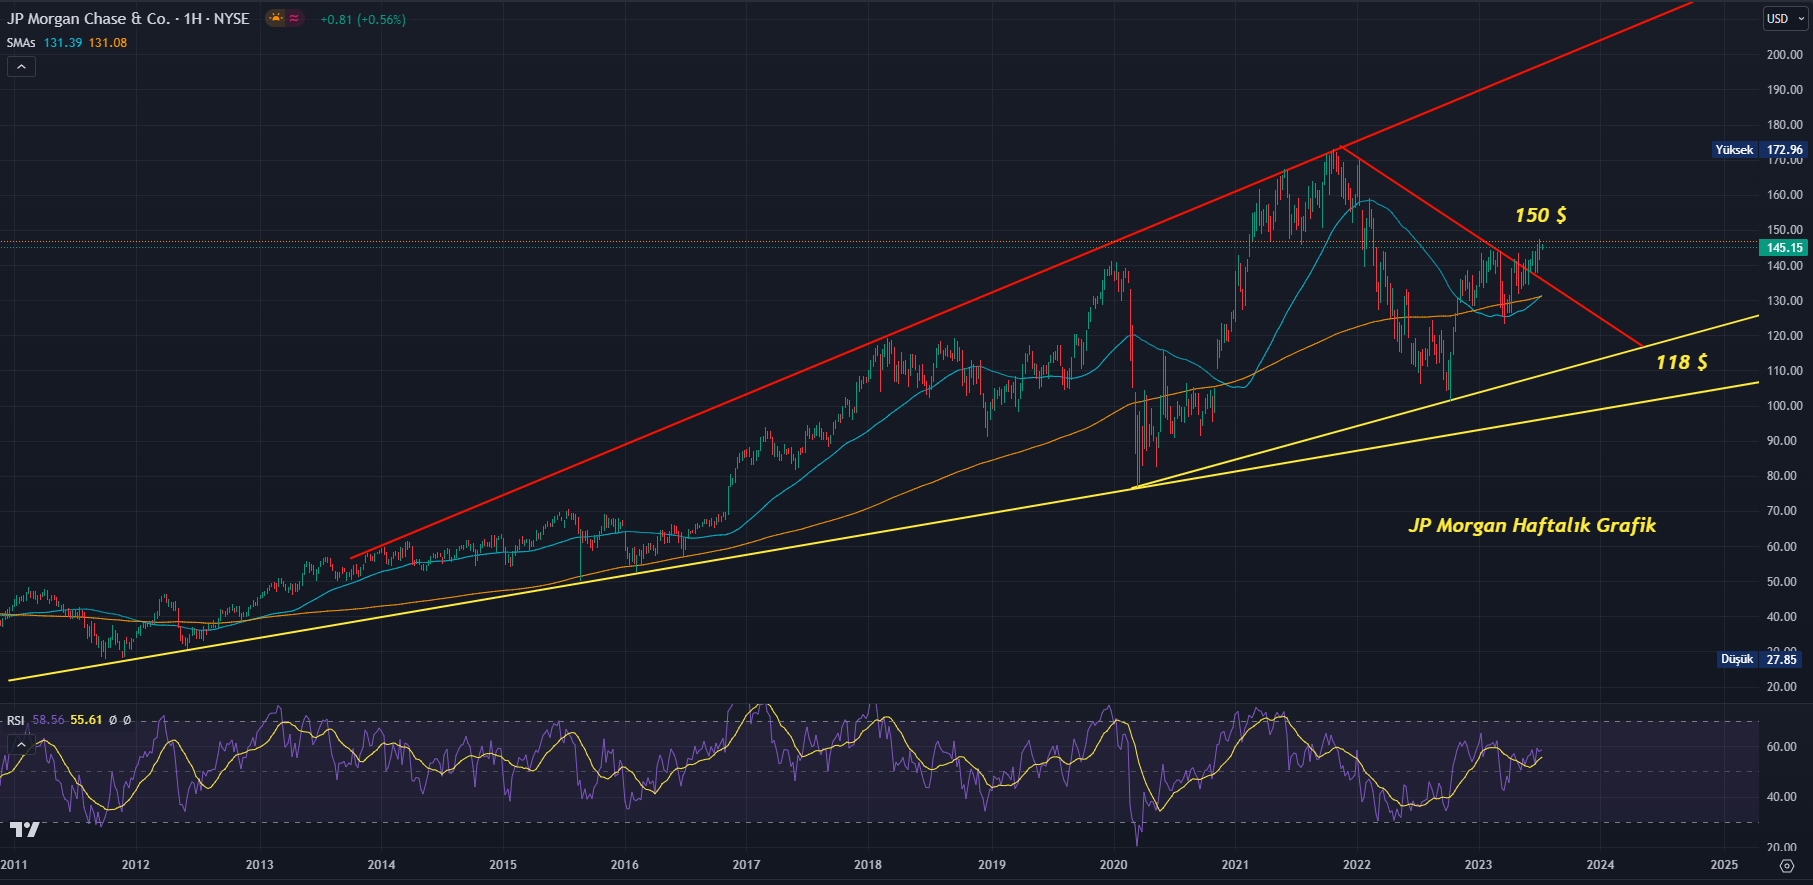The width and height of the screenshot is (1813, 885).
Task: Click the price change +0.81 (+0.56%) text
Action: [363, 19]
